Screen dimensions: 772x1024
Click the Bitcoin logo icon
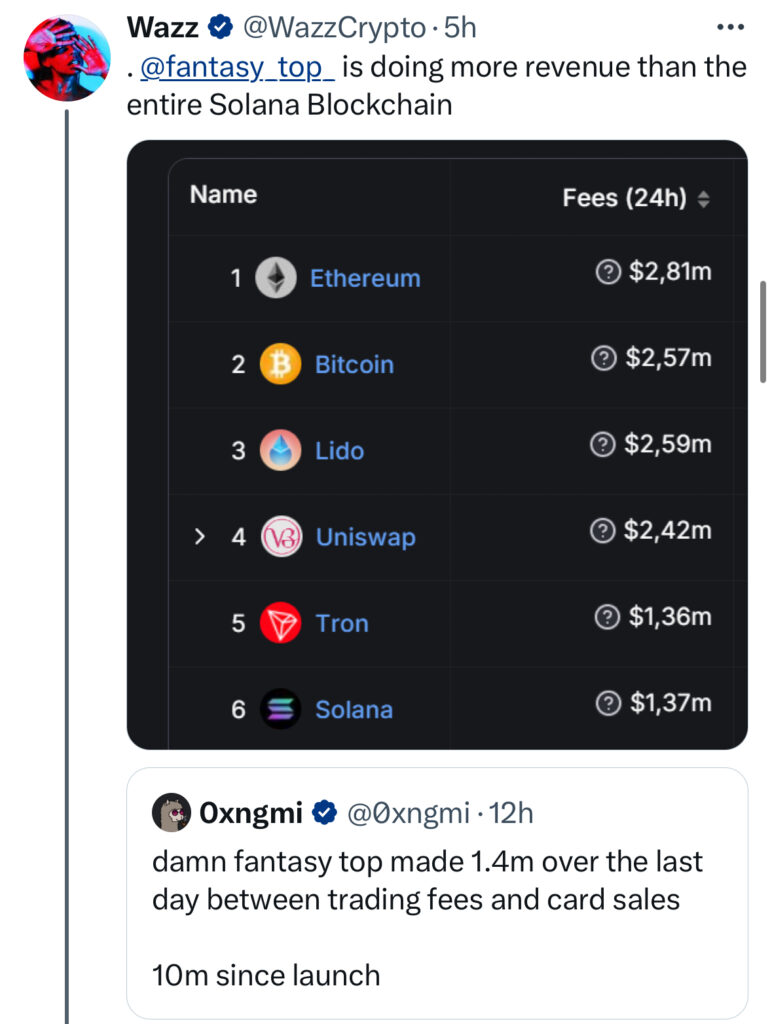point(280,364)
